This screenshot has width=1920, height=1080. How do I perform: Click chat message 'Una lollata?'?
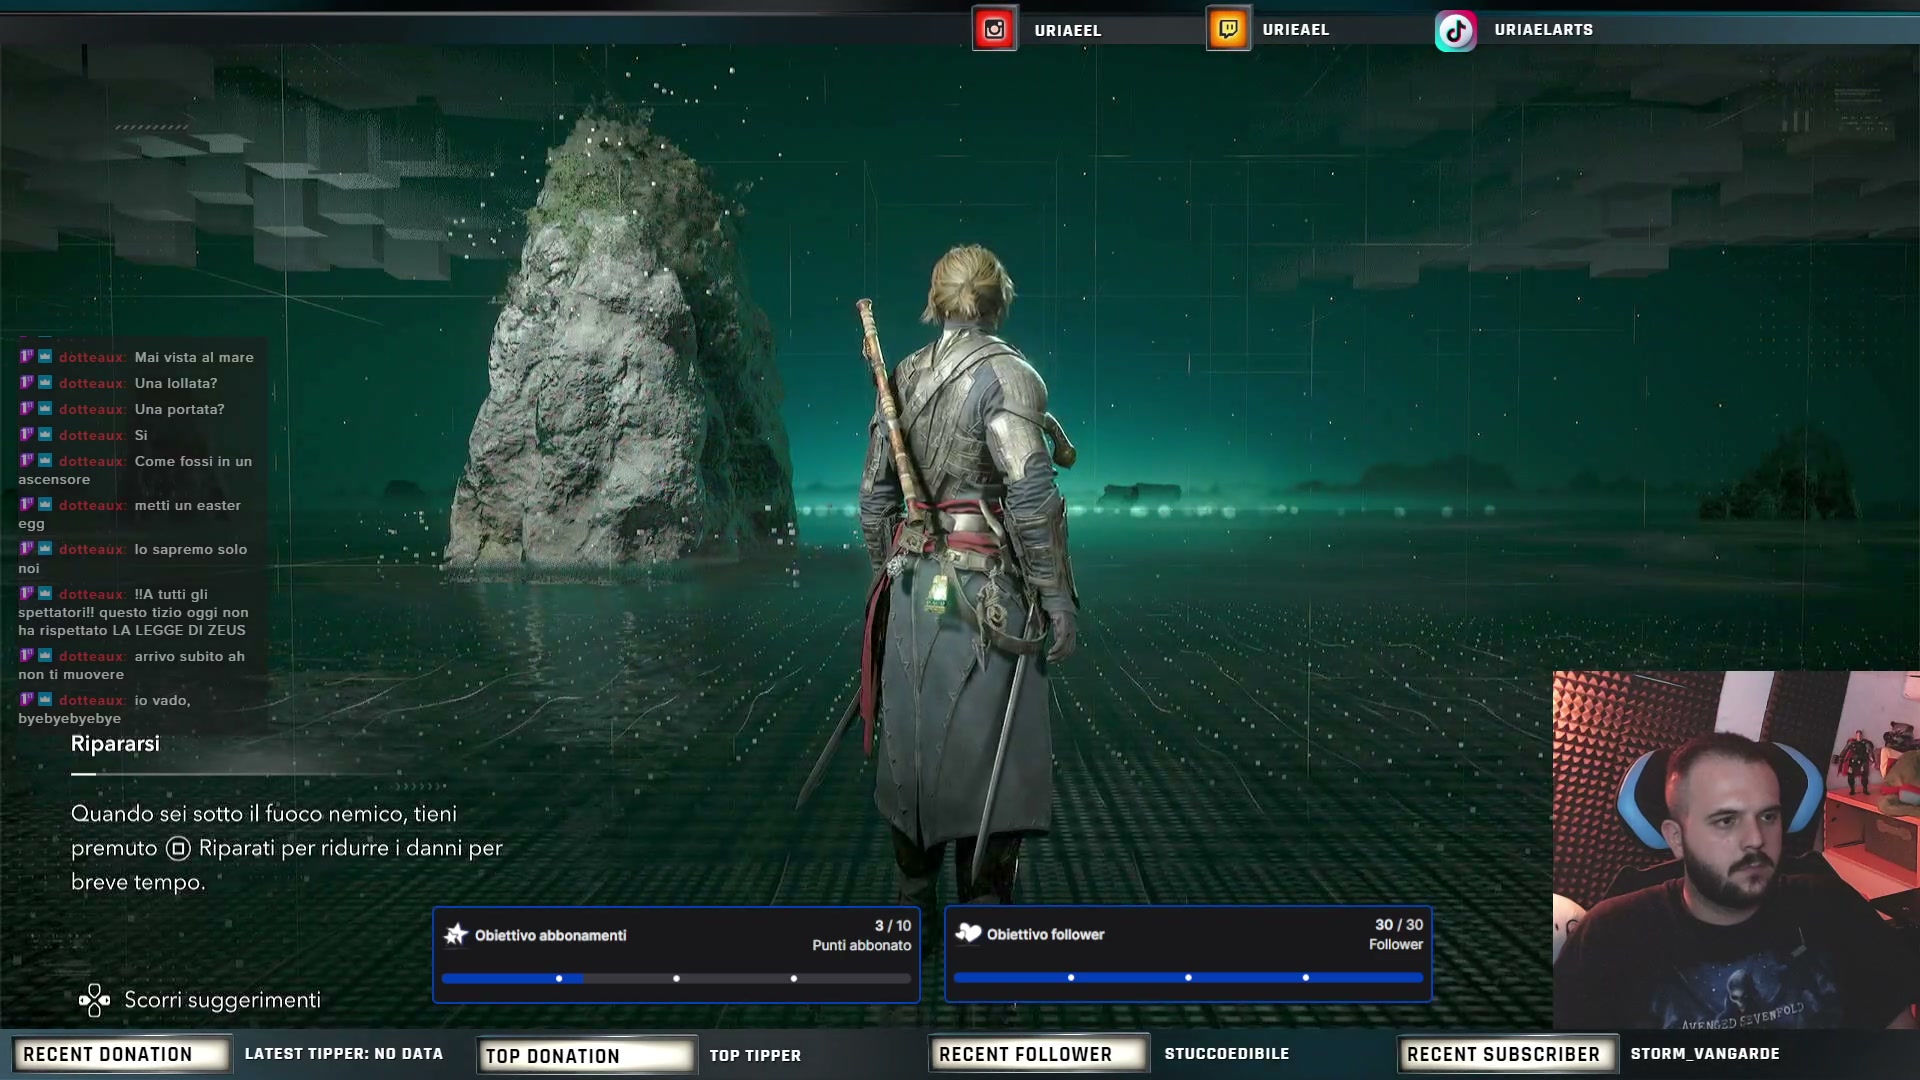click(x=176, y=383)
